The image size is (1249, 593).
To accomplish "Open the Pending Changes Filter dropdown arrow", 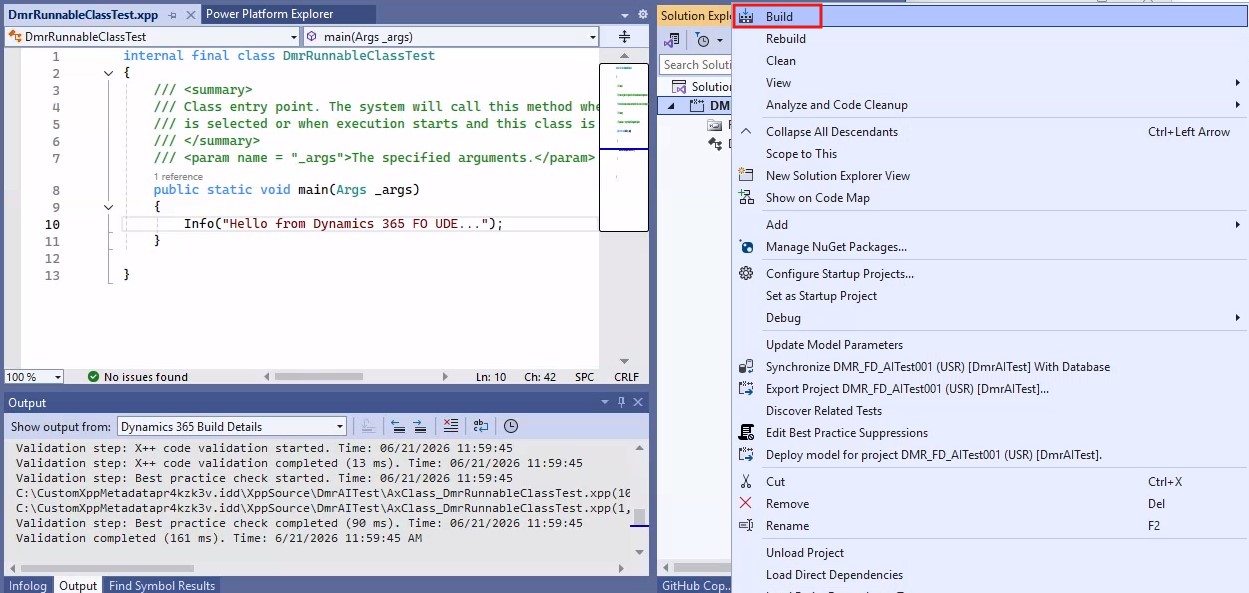I will pyautogui.click(x=719, y=40).
